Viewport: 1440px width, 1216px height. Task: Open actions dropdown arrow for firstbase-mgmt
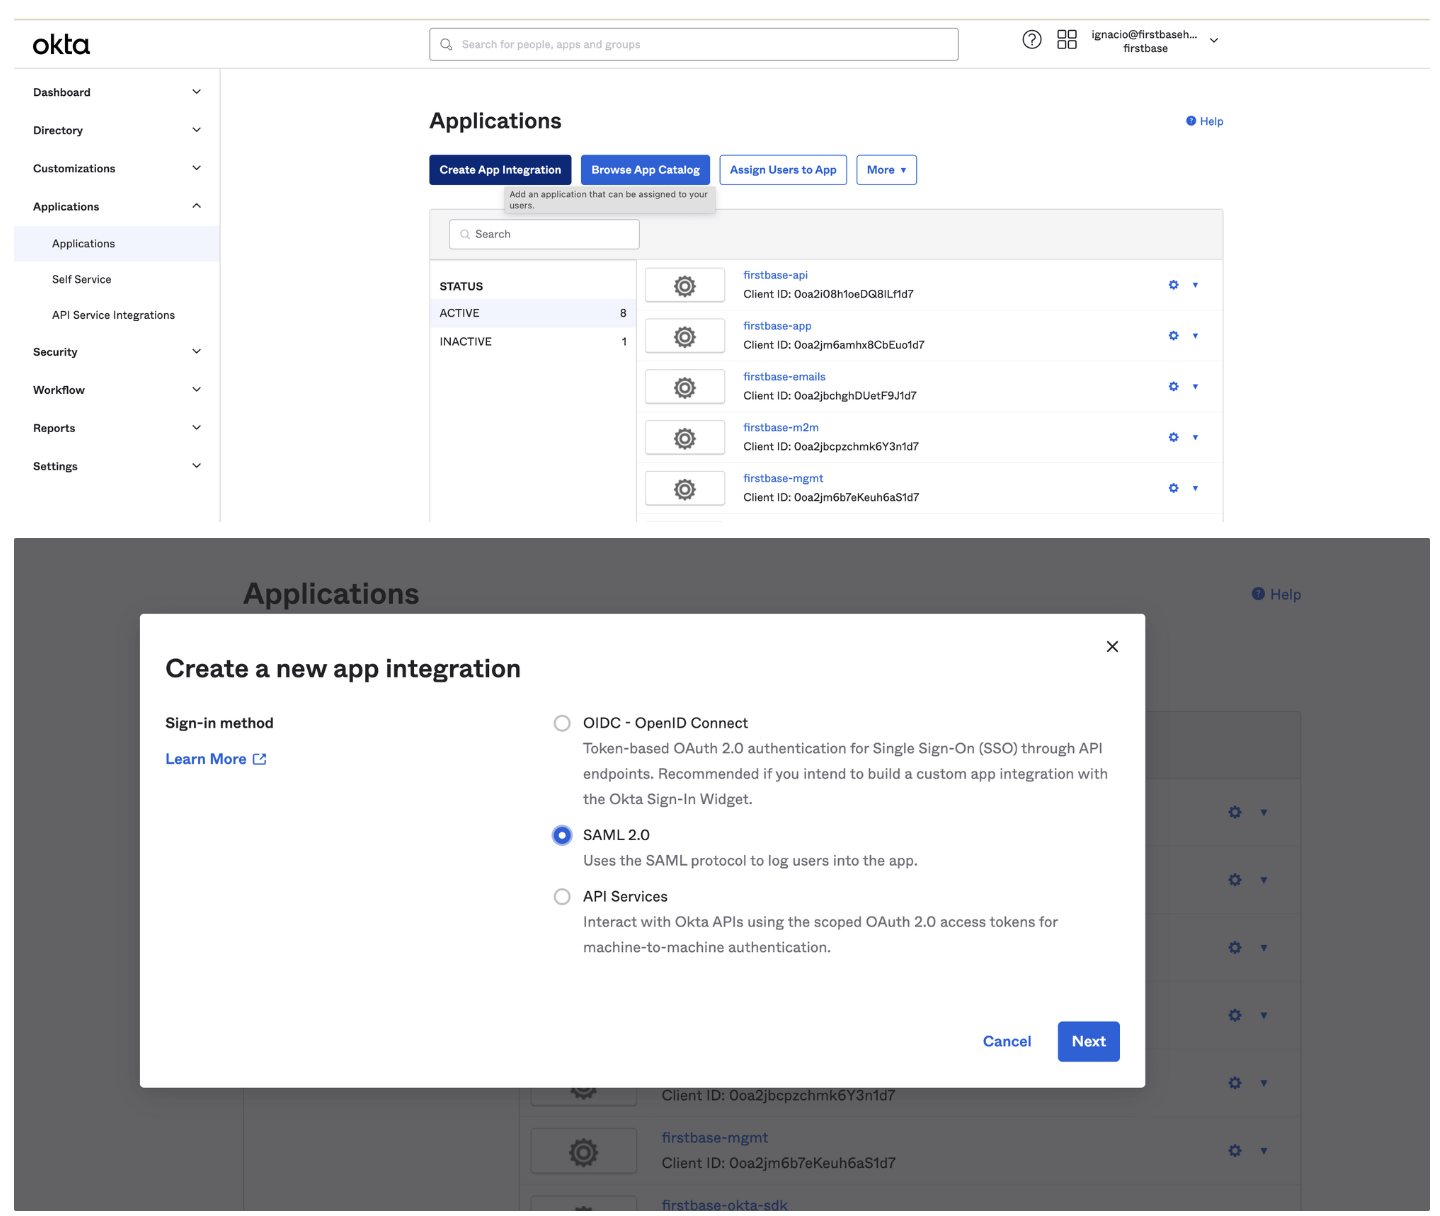1195,488
